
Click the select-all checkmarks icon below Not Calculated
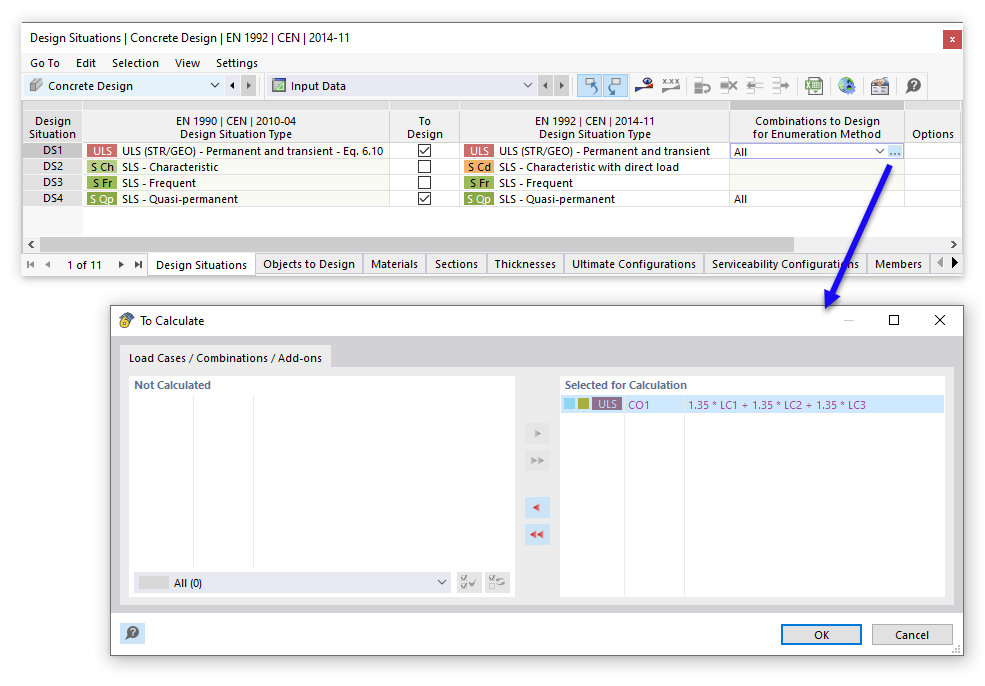469,582
